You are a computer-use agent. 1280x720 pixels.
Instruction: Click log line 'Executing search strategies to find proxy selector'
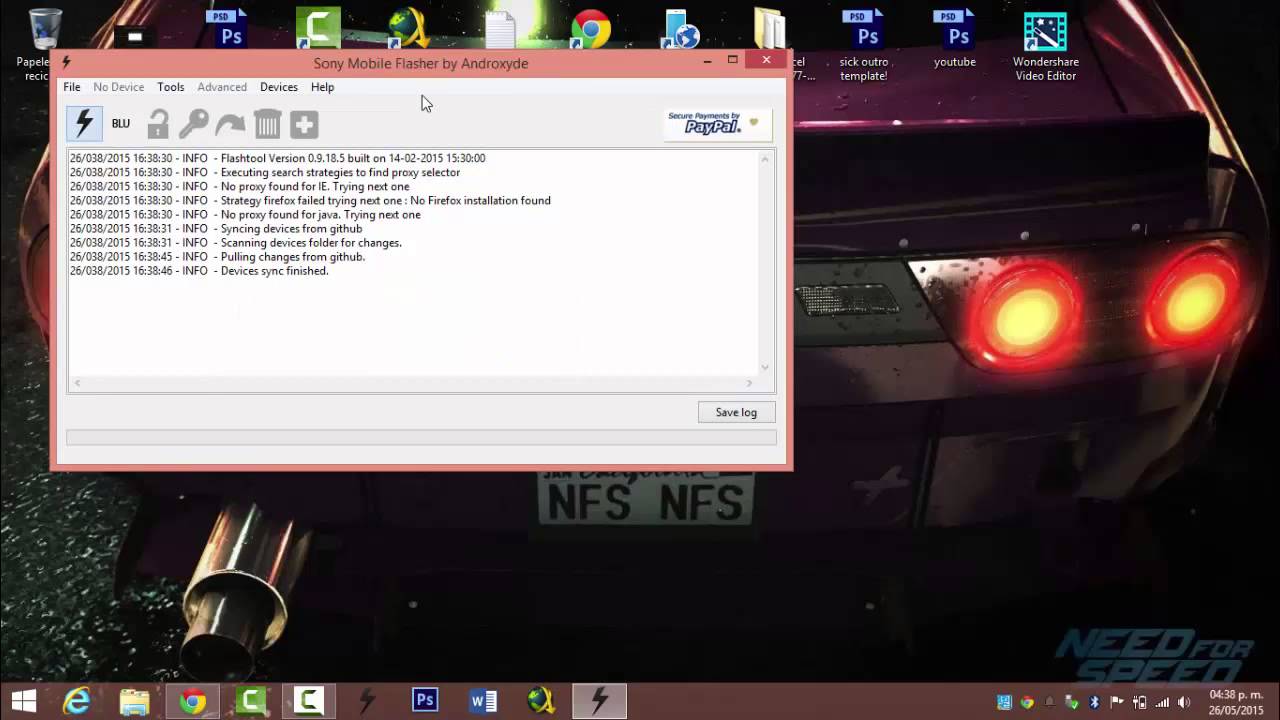(x=265, y=172)
